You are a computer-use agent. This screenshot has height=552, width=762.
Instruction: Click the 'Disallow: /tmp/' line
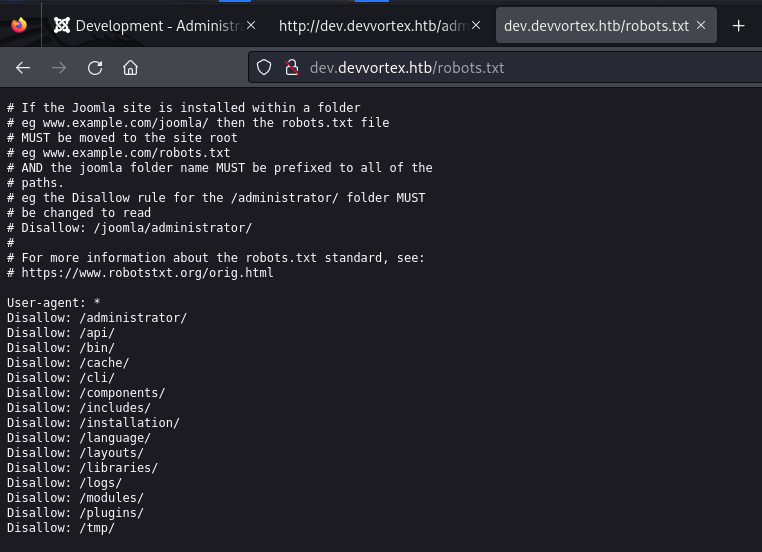coord(61,528)
